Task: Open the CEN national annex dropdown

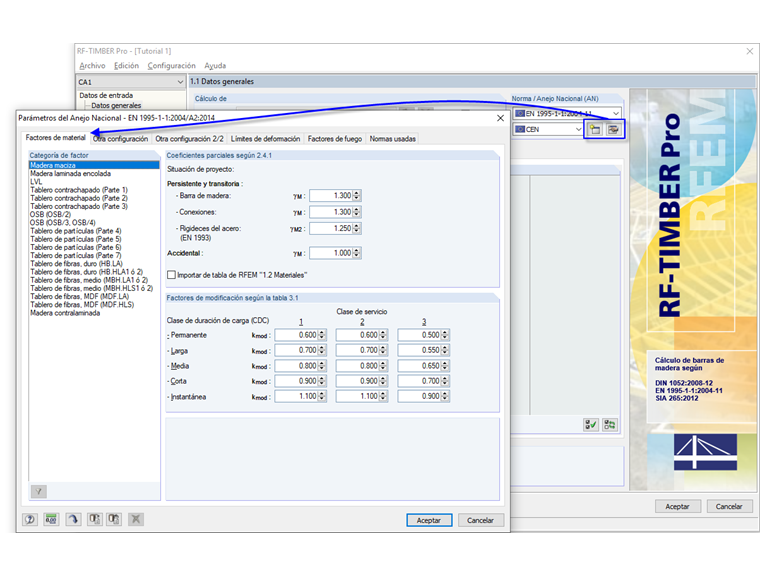Action: tap(548, 129)
